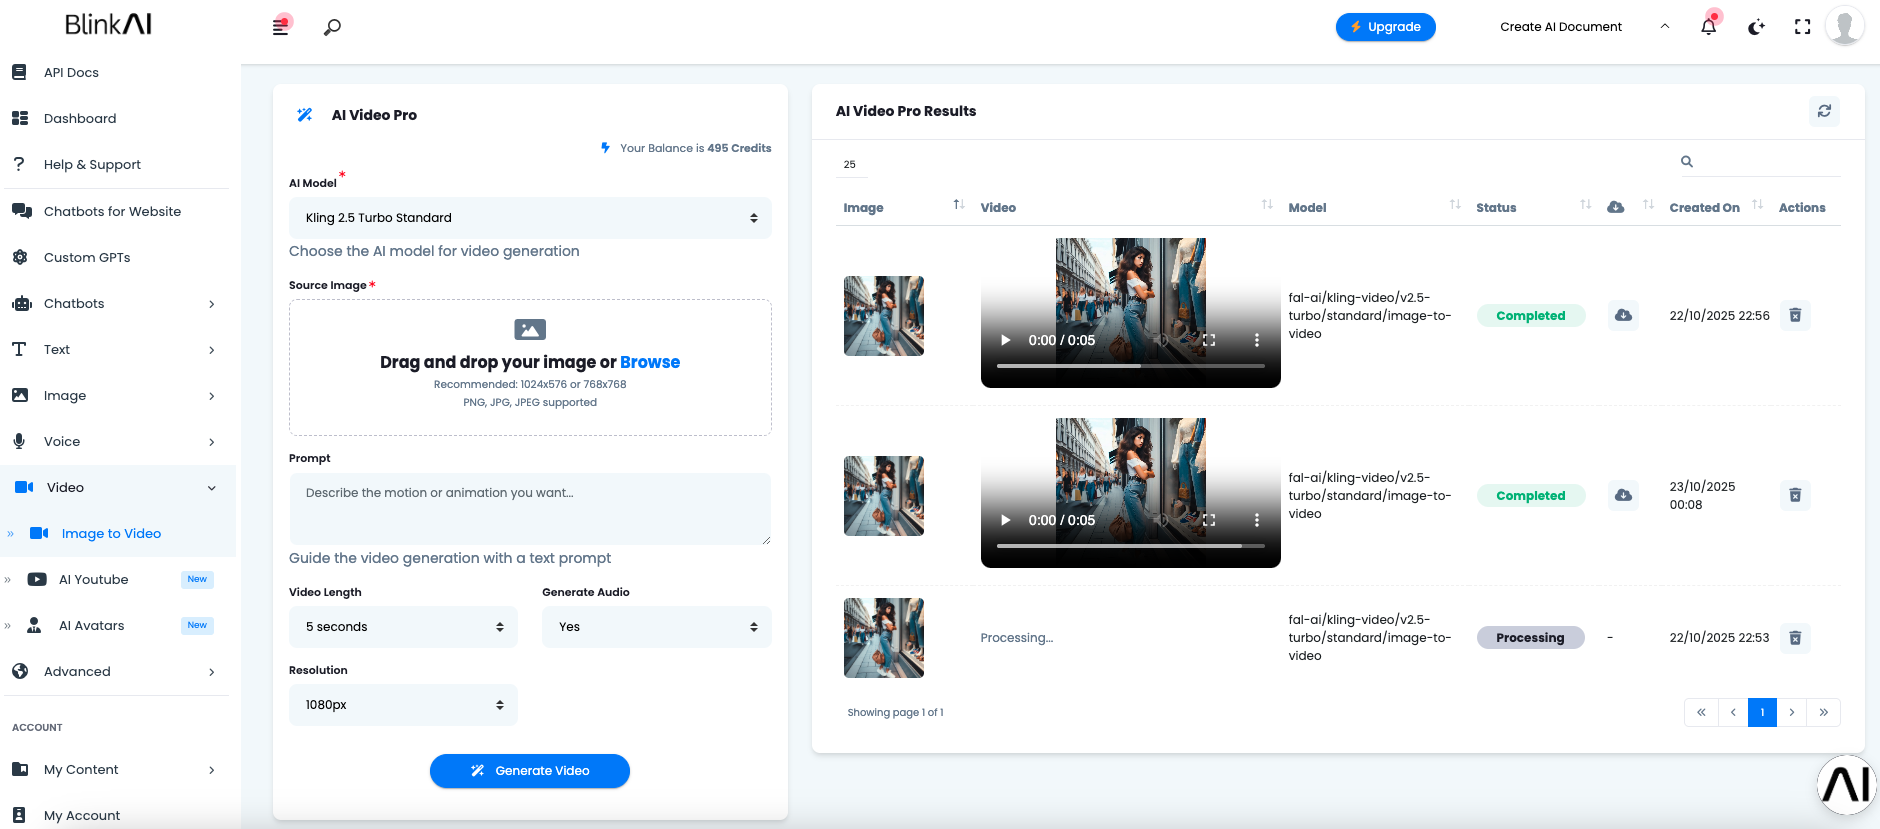
Task: Play the first result video
Action: (1005, 340)
